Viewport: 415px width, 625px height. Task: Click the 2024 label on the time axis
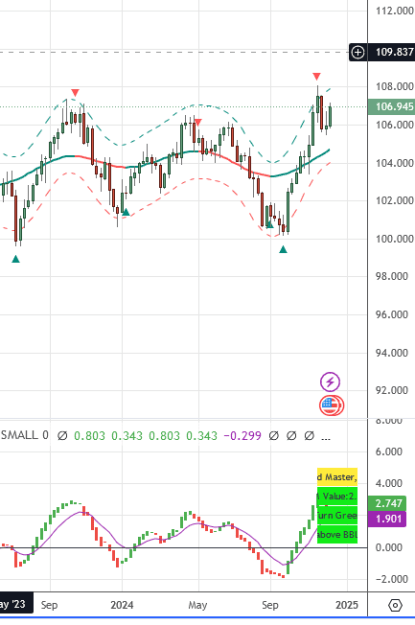click(x=122, y=605)
